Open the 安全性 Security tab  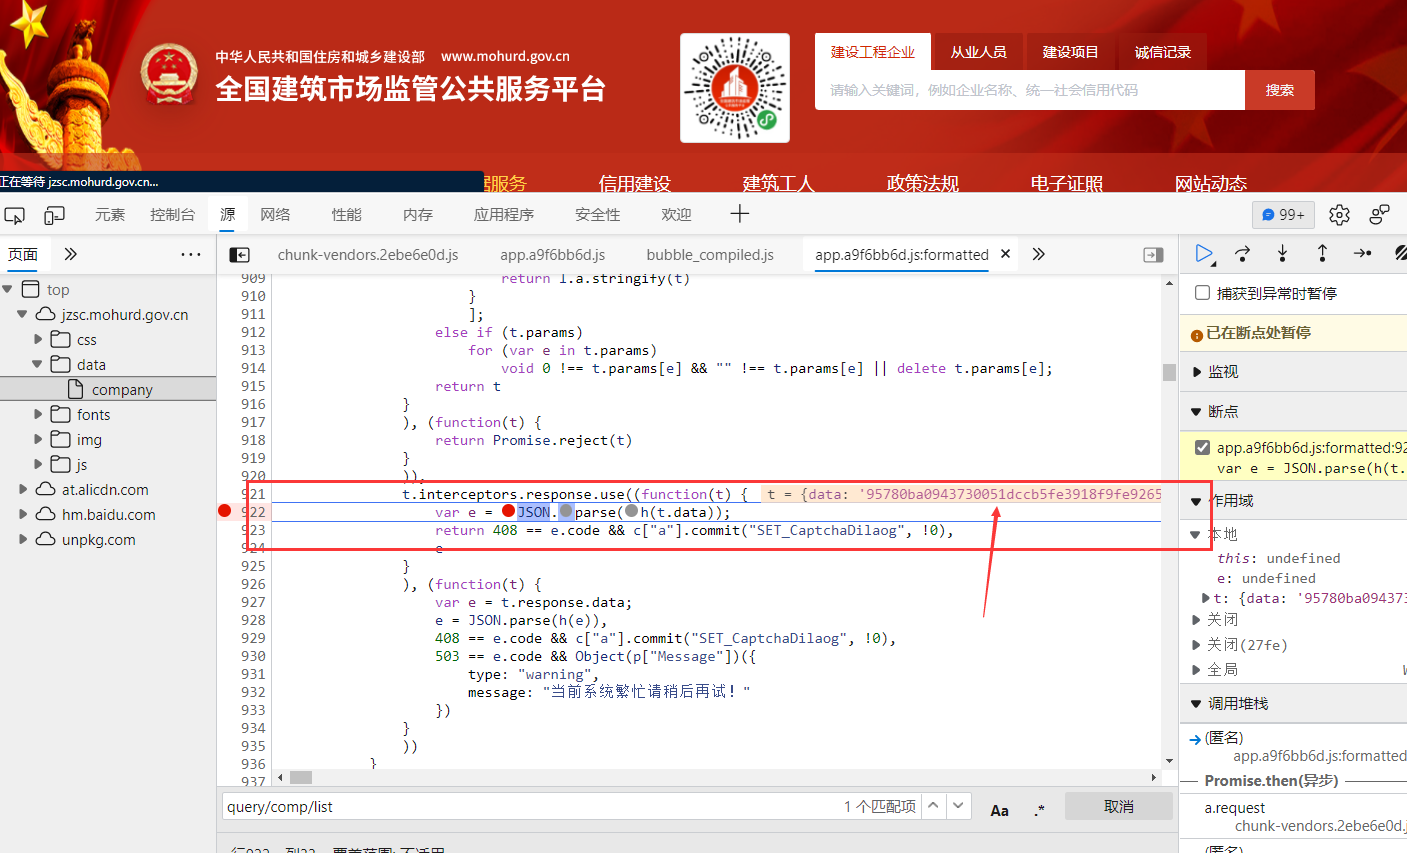[598, 215]
